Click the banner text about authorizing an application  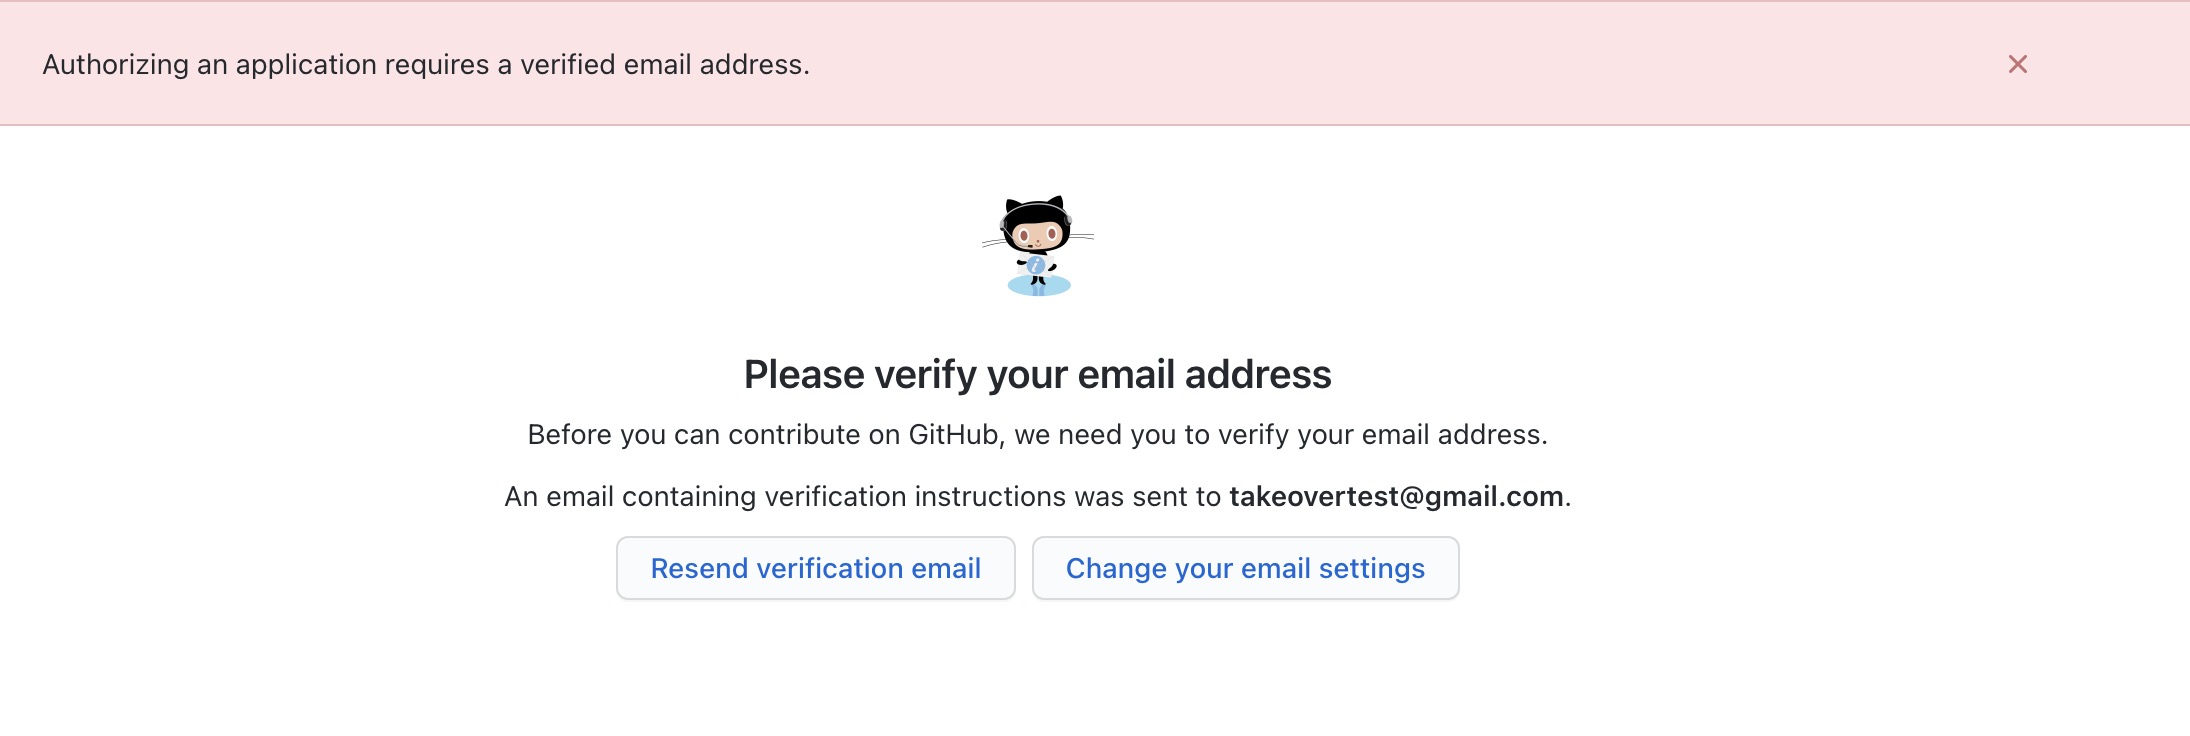point(426,65)
